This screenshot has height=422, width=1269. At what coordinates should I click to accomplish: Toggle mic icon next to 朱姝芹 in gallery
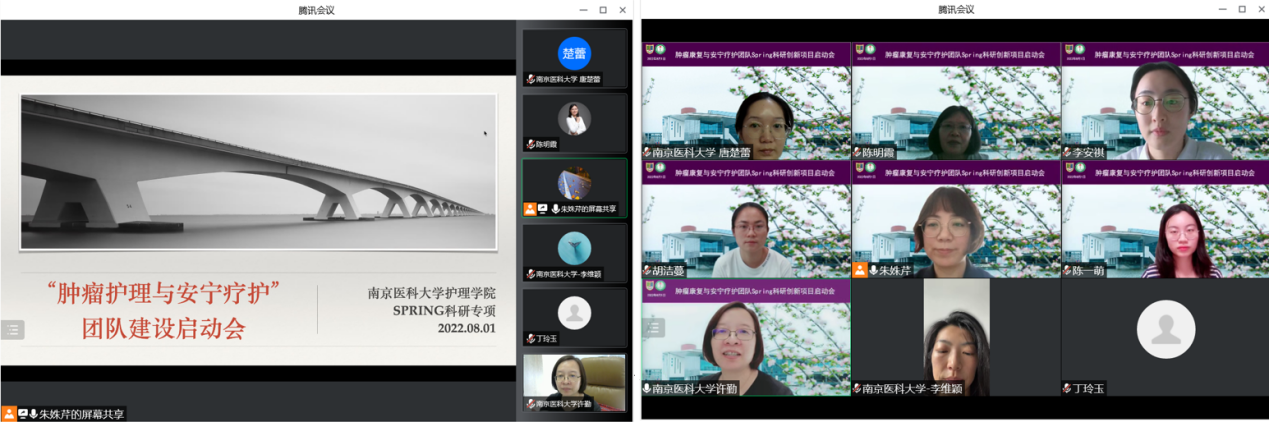[x=873, y=270]
